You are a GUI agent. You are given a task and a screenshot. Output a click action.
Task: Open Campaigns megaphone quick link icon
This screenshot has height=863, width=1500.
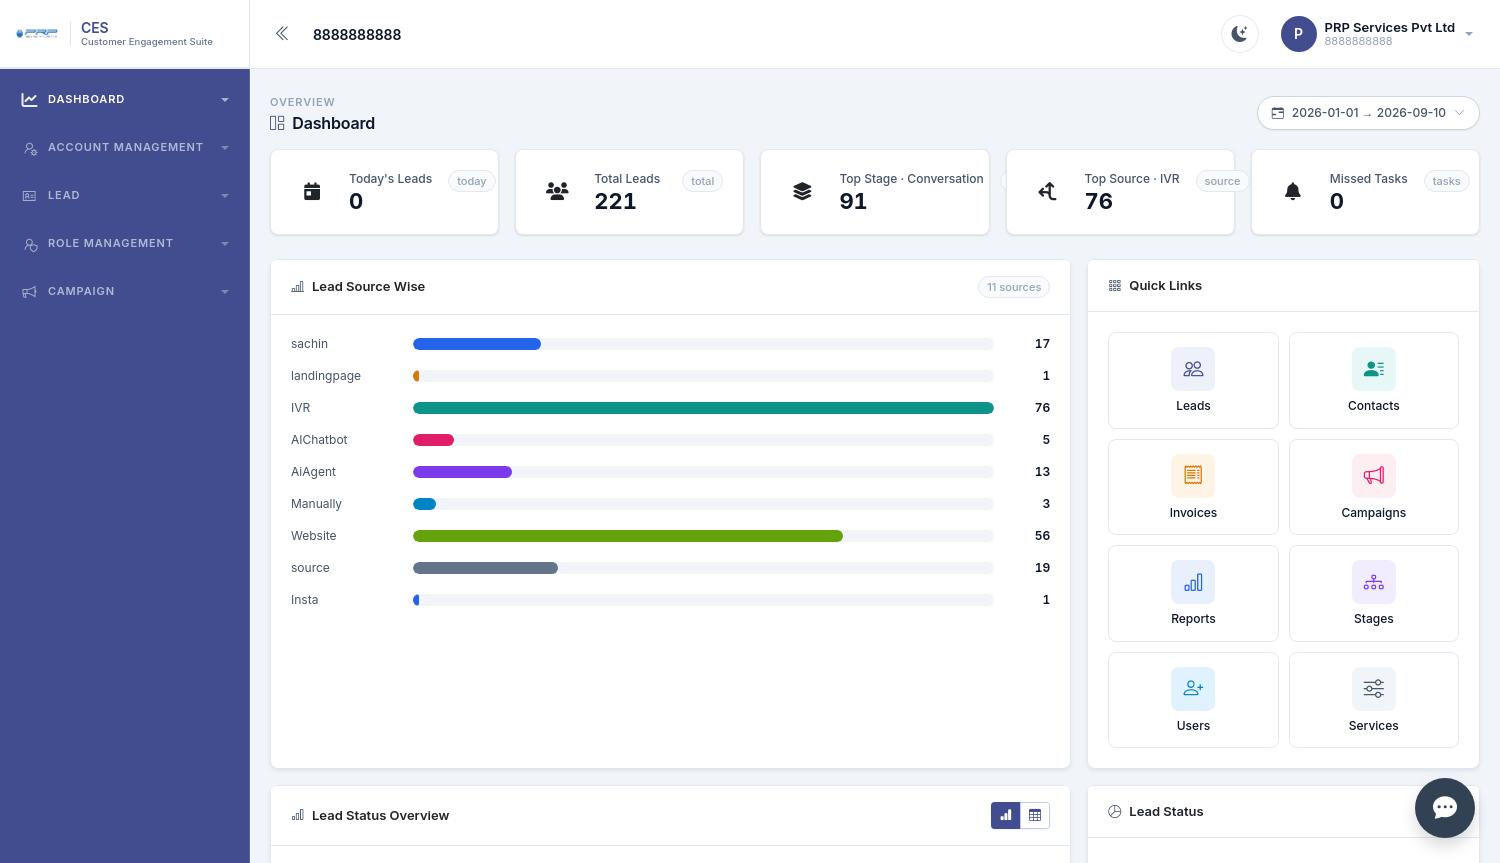point(1374,476)
